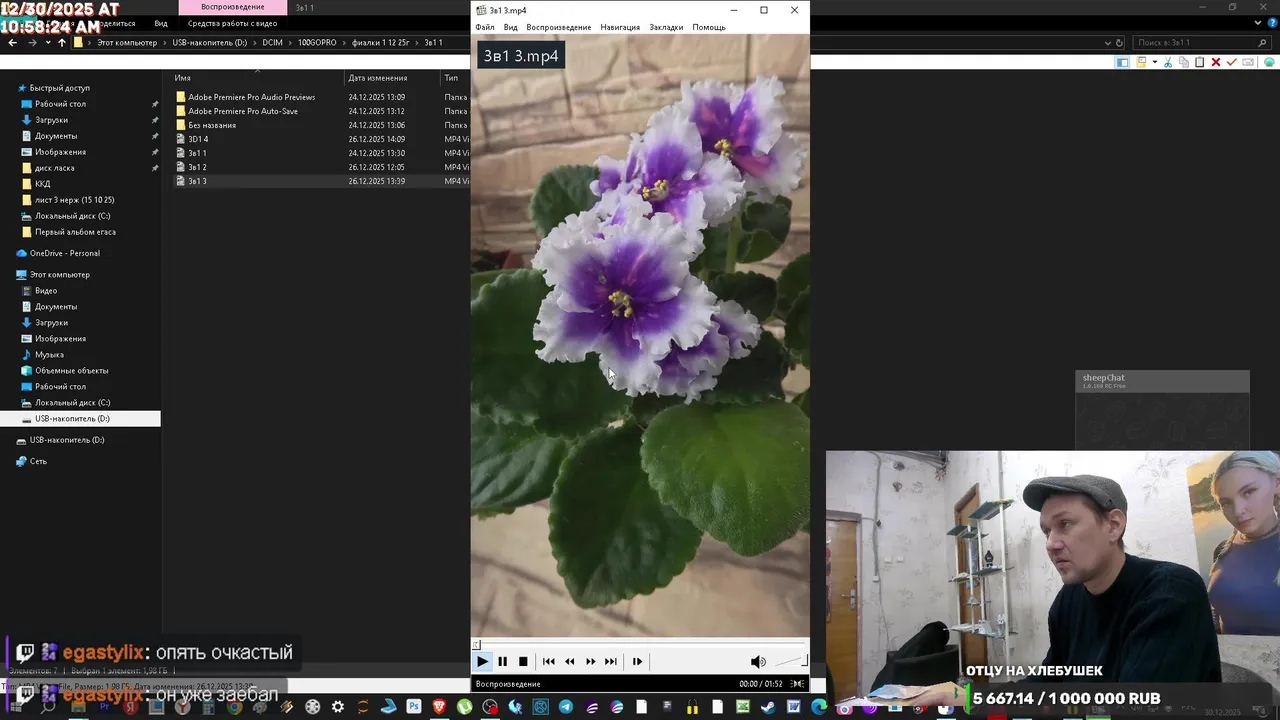
Task: Adjust the player volume slider
Action: pyautogui.click(x=790, y=661)
